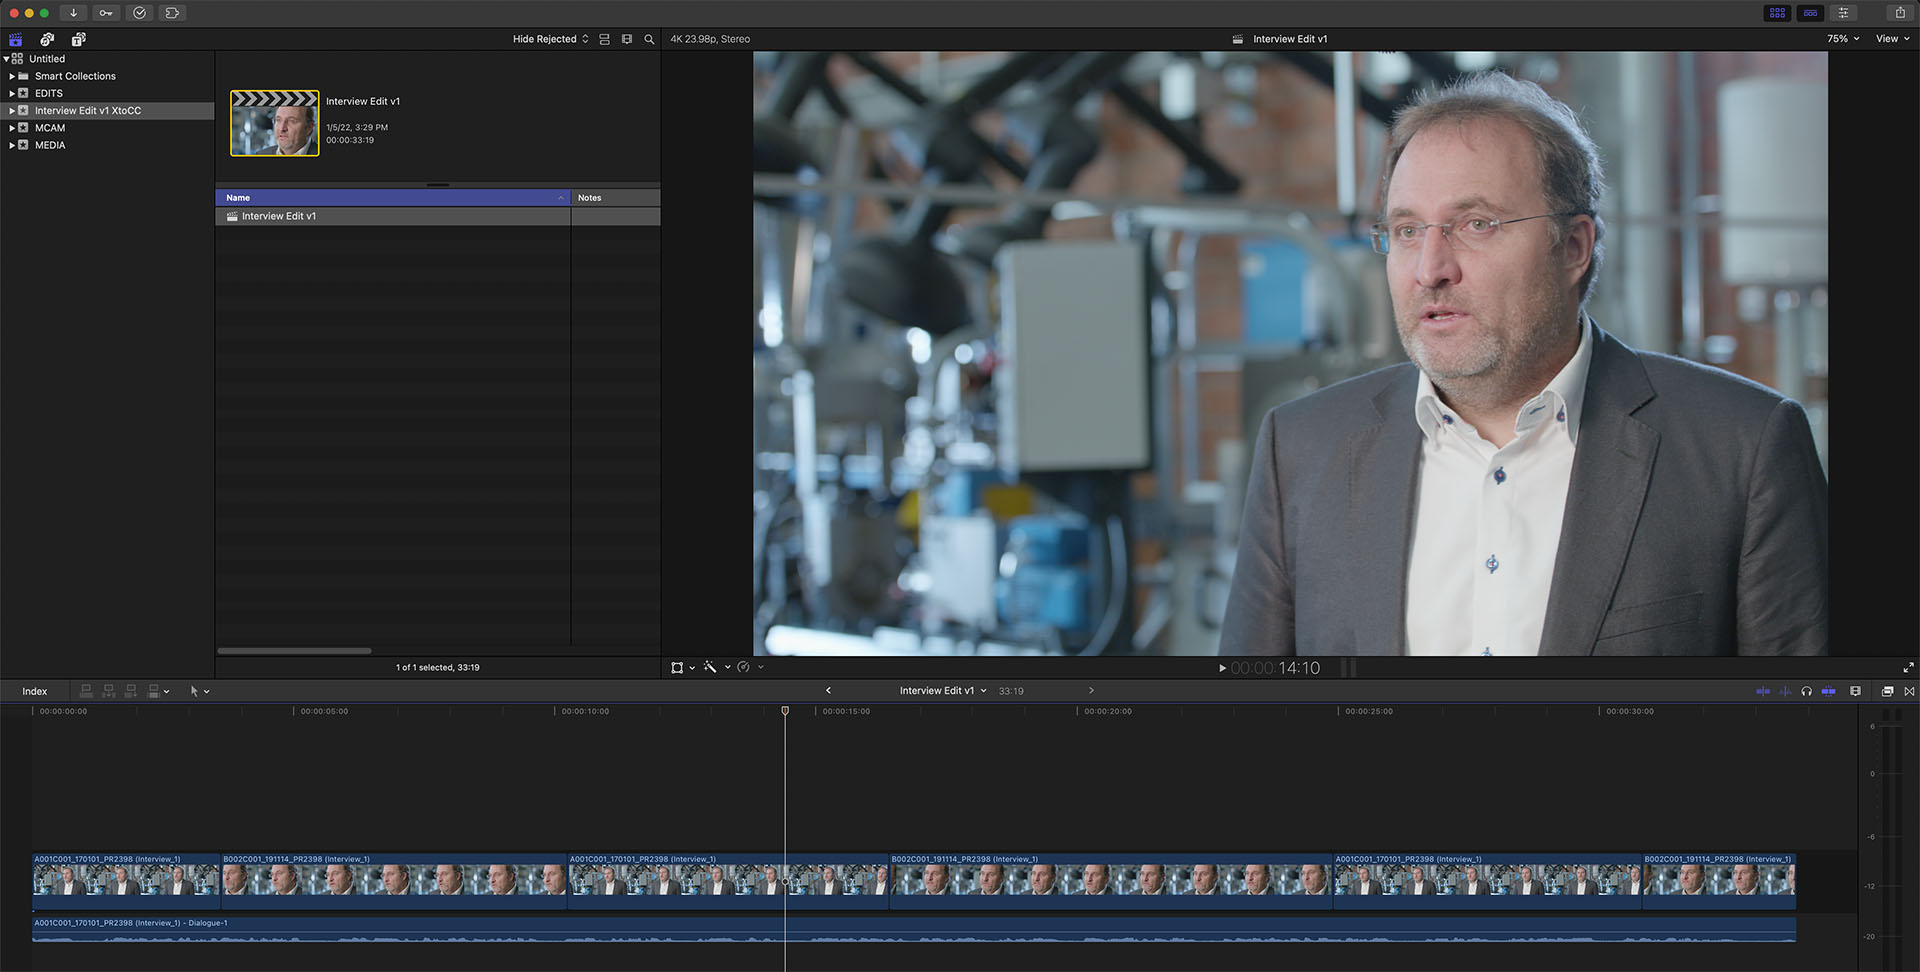
Task: Open the Select arrow tool menu
Action: click(199, 691)
